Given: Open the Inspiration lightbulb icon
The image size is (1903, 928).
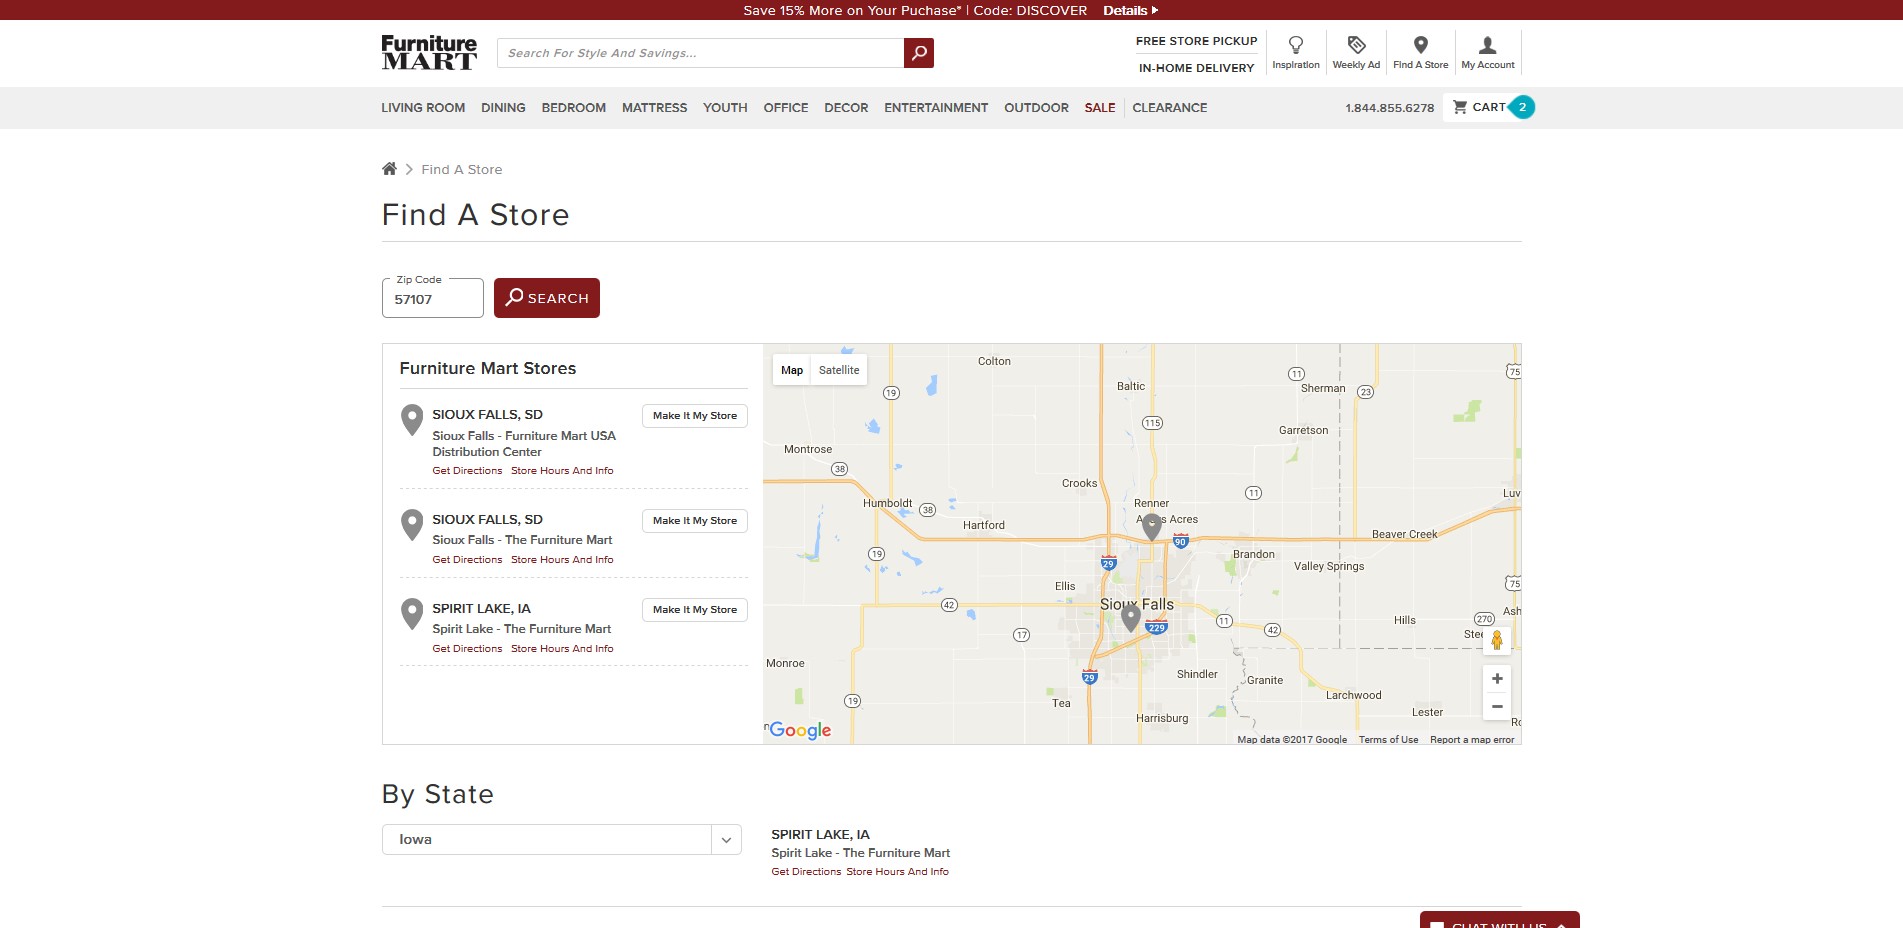Looking at the screenshot, I should point(1296,45).
